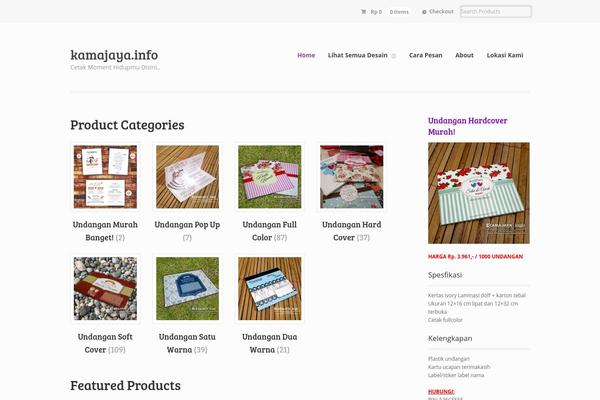Select the Undangan Hard Cover image
Image resolution: width=600 pixels, height=400 pixels.
[x=352, y=176]
